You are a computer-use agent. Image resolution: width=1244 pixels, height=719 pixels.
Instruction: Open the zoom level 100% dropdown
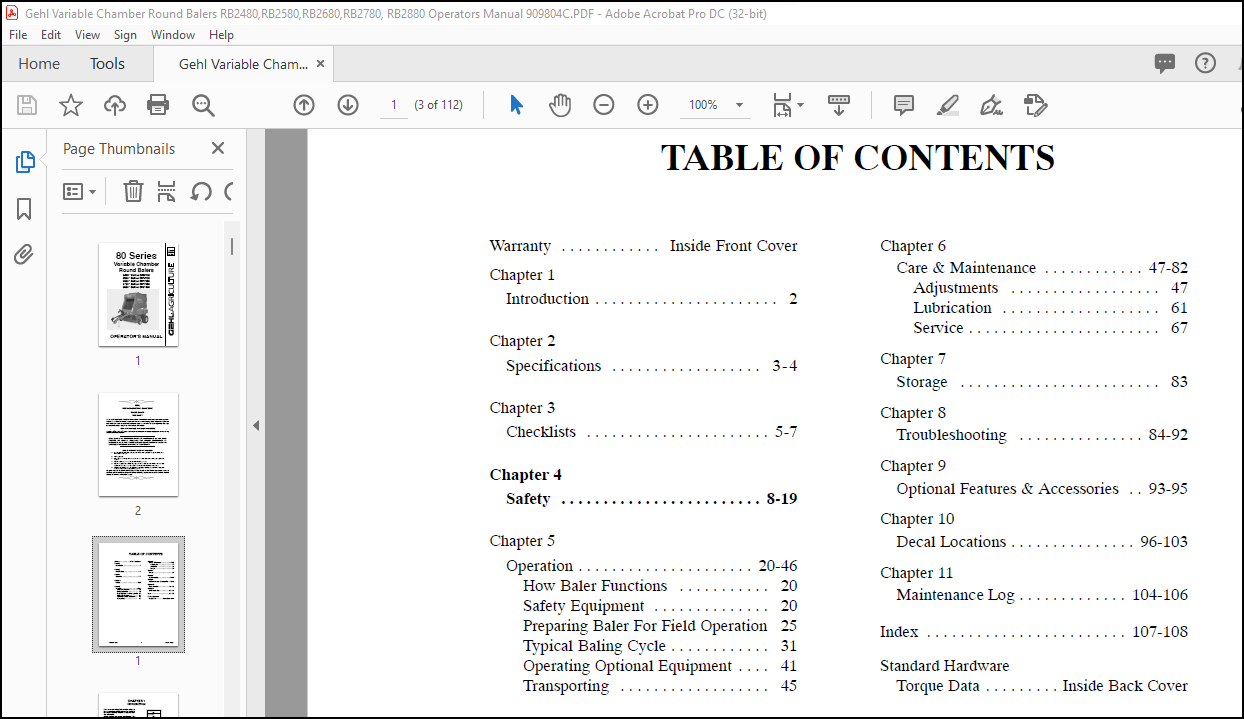pos(717,105)
